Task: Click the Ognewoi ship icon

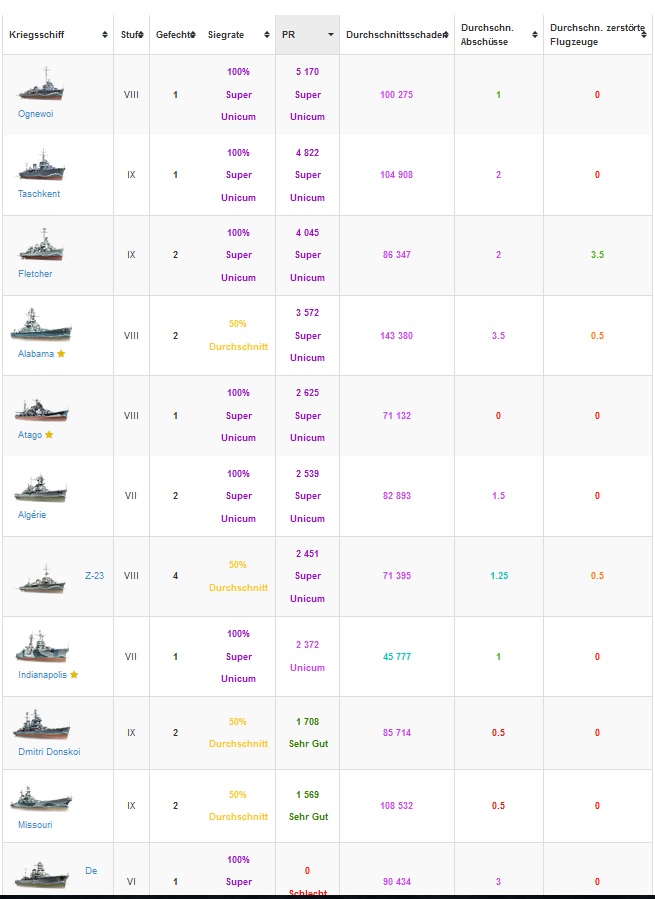Action: [x=41, y=84]
